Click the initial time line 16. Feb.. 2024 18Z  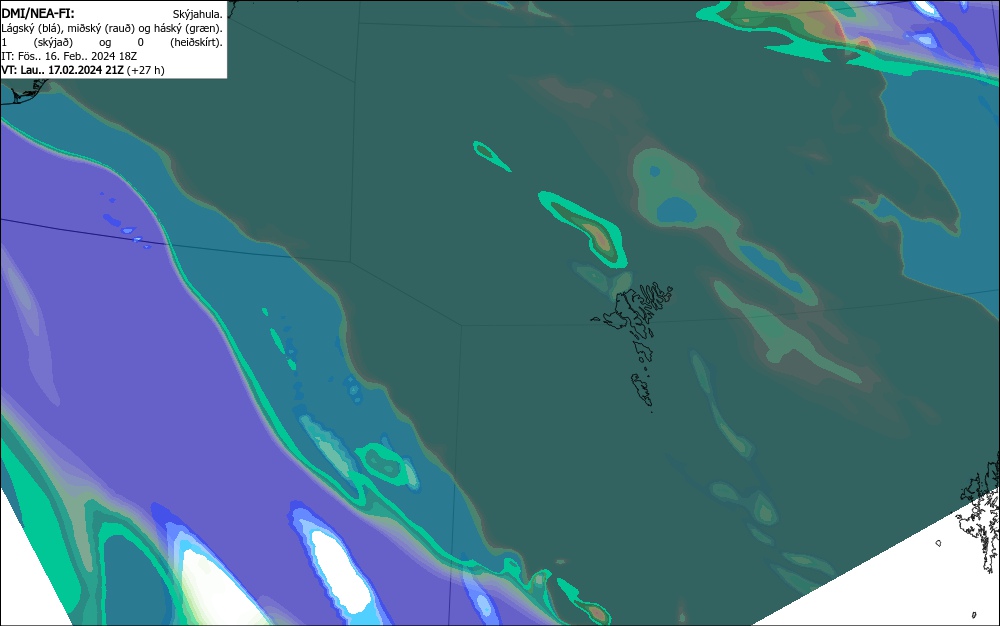pos(69,56)
